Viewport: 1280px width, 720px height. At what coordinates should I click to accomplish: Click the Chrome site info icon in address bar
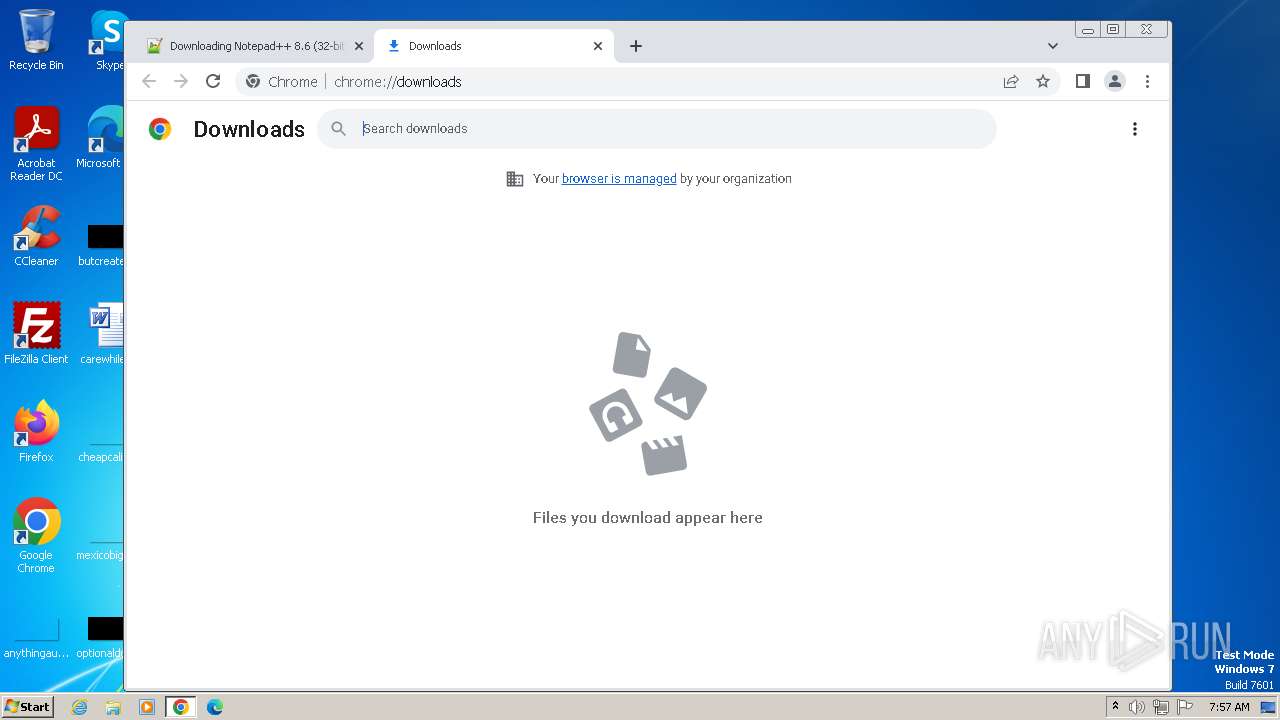(x=253, y=82)
